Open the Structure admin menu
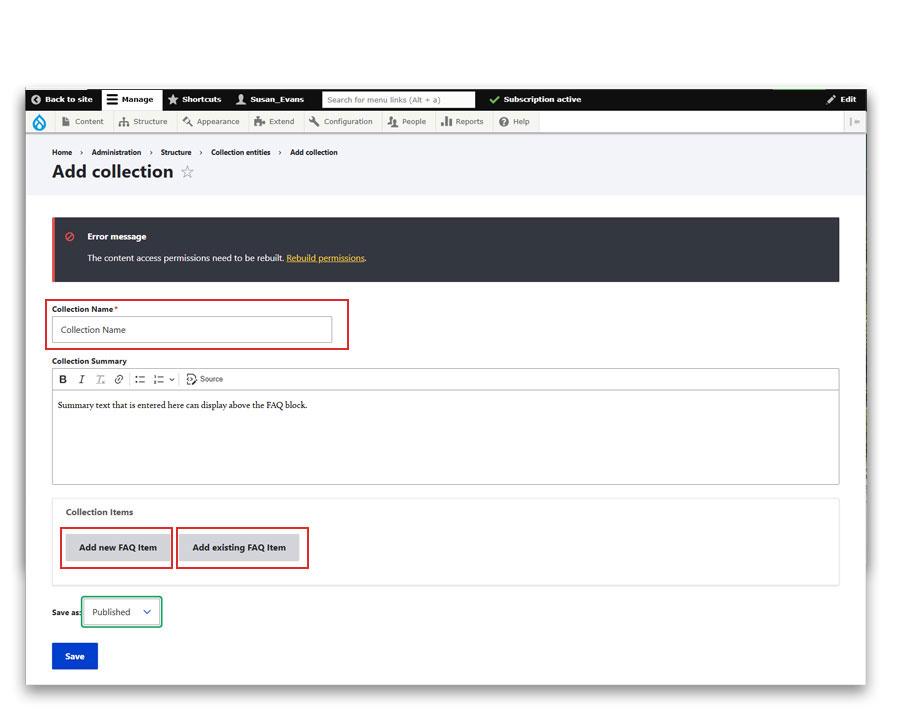 coord(143,122)
